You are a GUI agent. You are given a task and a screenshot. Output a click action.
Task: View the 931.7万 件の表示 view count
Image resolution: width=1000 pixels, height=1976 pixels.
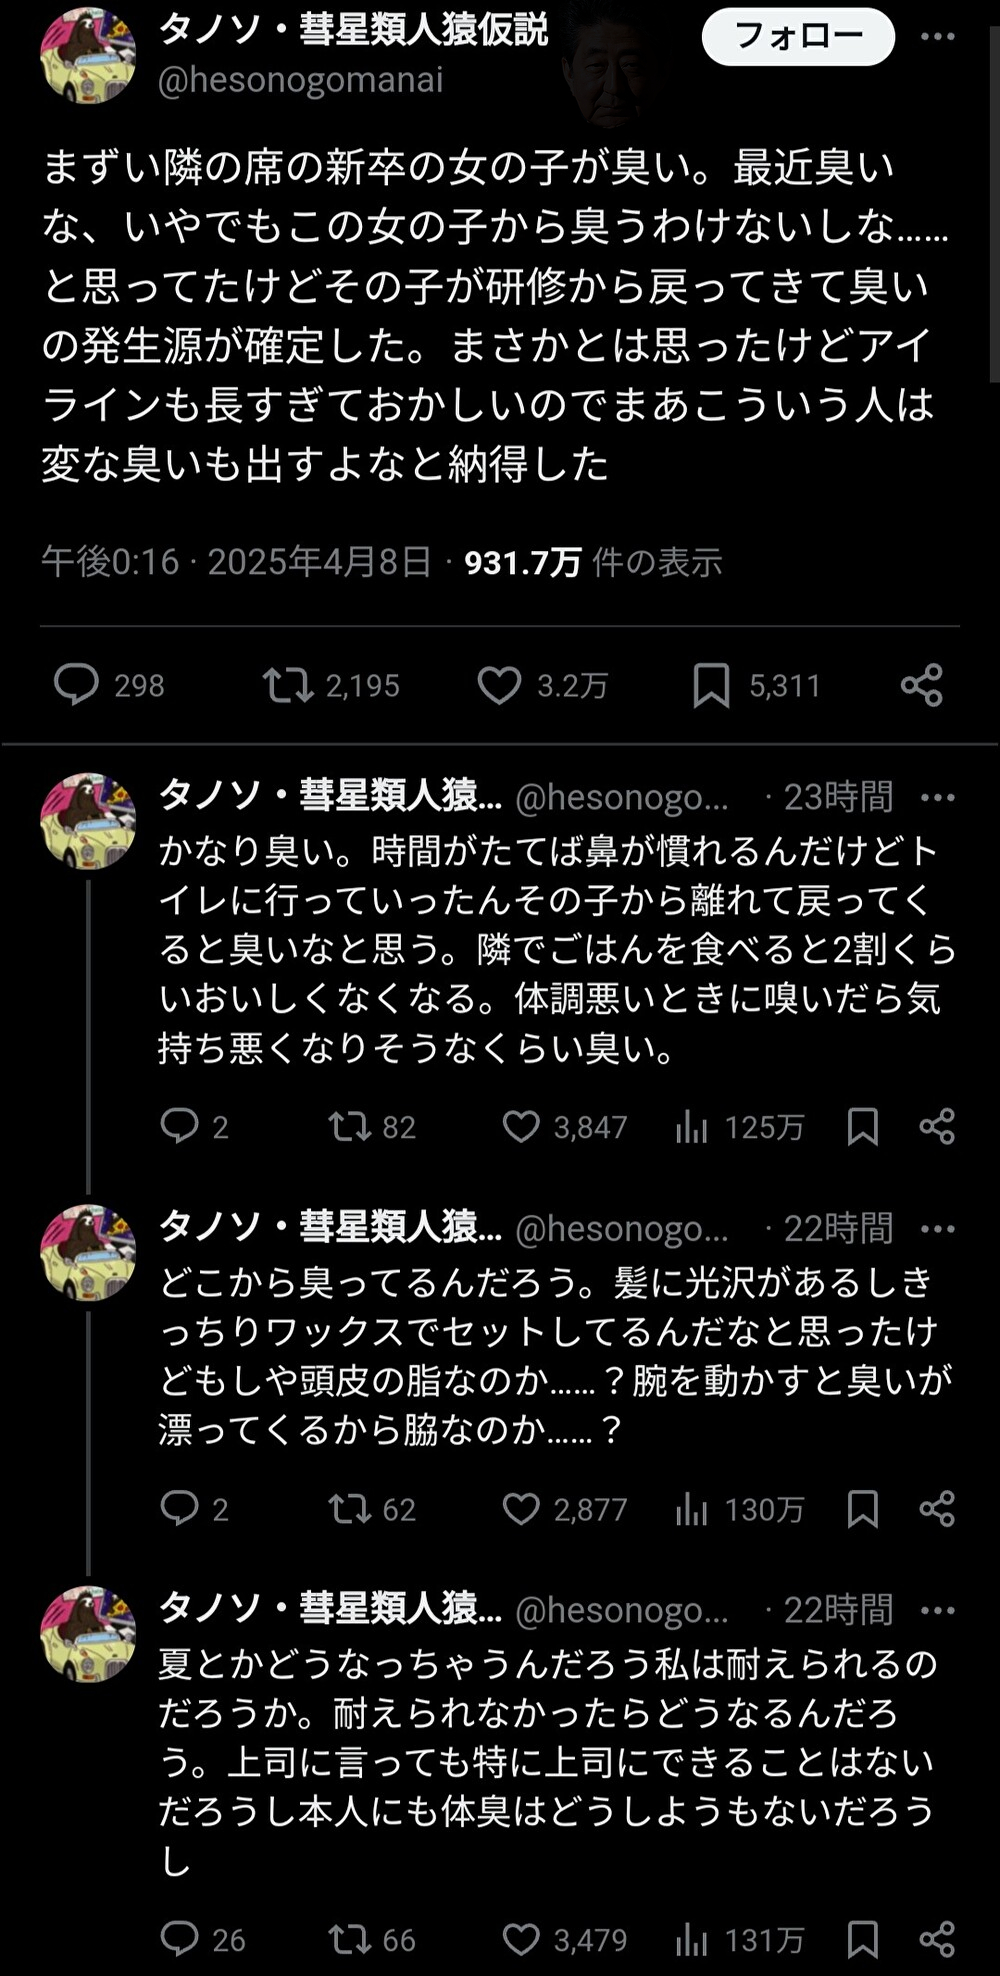593,563
